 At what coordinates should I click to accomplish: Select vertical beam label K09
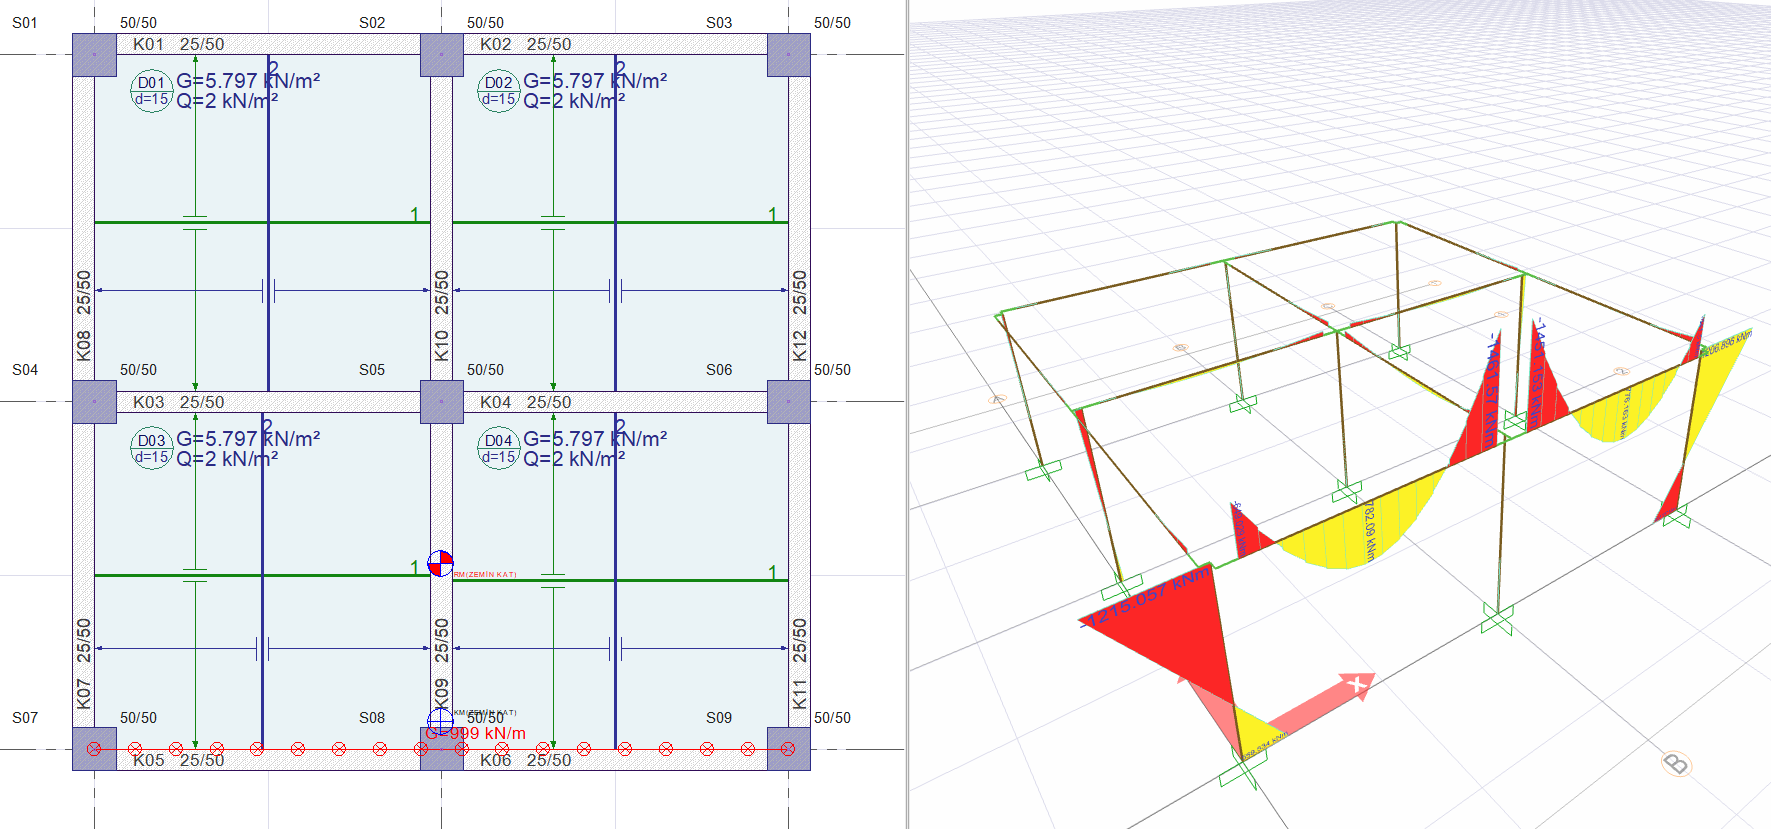click(x=441, y=693)
